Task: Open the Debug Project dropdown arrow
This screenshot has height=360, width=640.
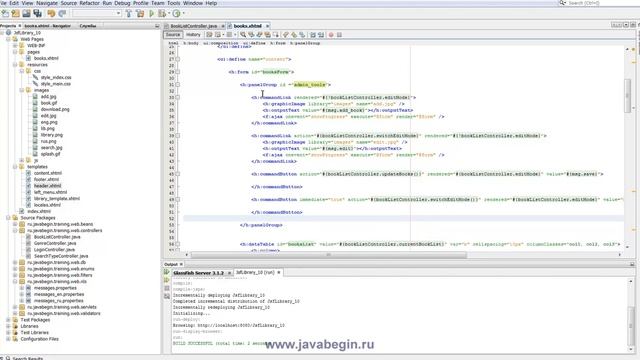Action: [x=168, y=13]
